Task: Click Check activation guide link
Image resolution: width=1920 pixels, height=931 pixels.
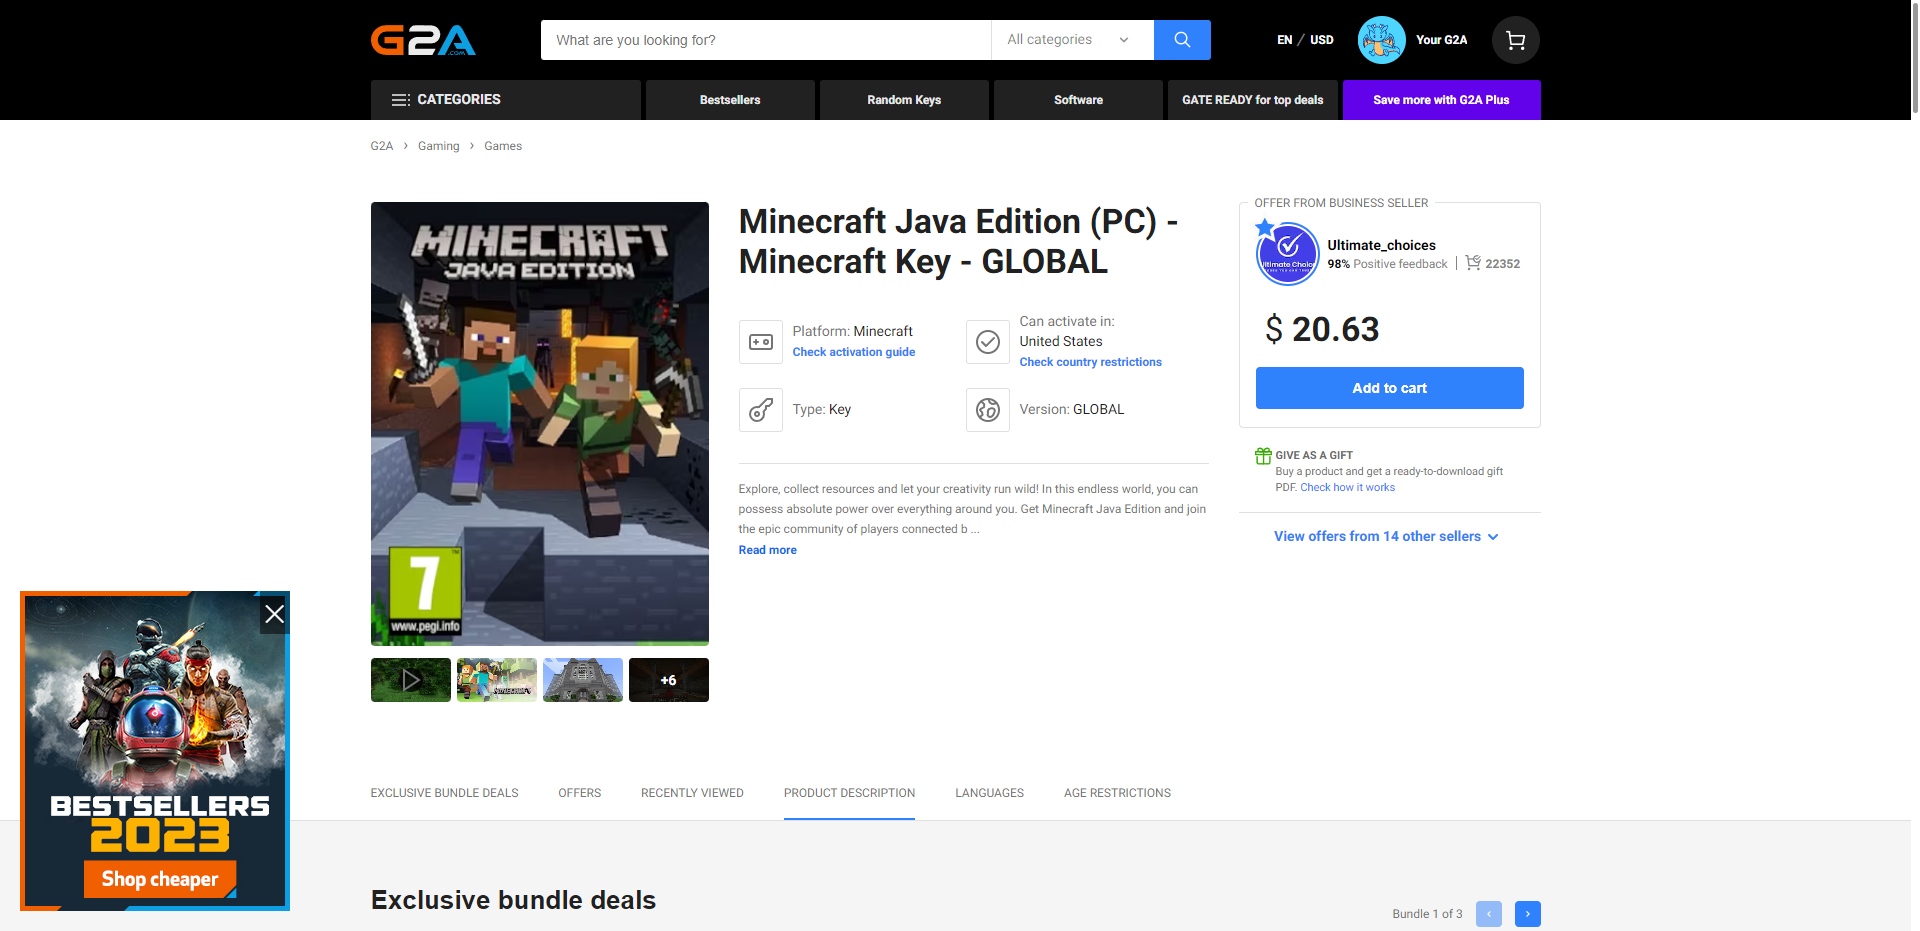Action: [854, 352]
